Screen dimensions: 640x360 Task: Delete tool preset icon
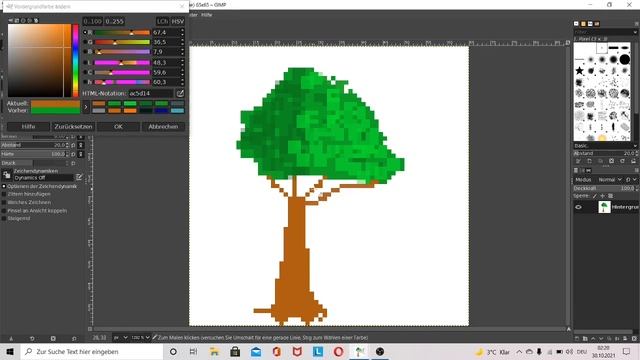pyautogui.click(x=53, y=338)
